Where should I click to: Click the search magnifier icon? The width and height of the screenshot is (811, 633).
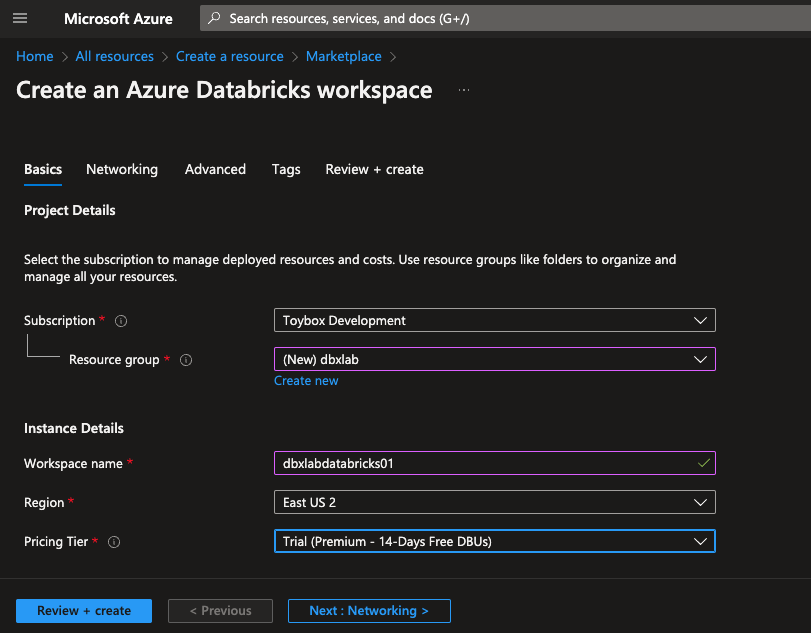[x=214, y=19]
